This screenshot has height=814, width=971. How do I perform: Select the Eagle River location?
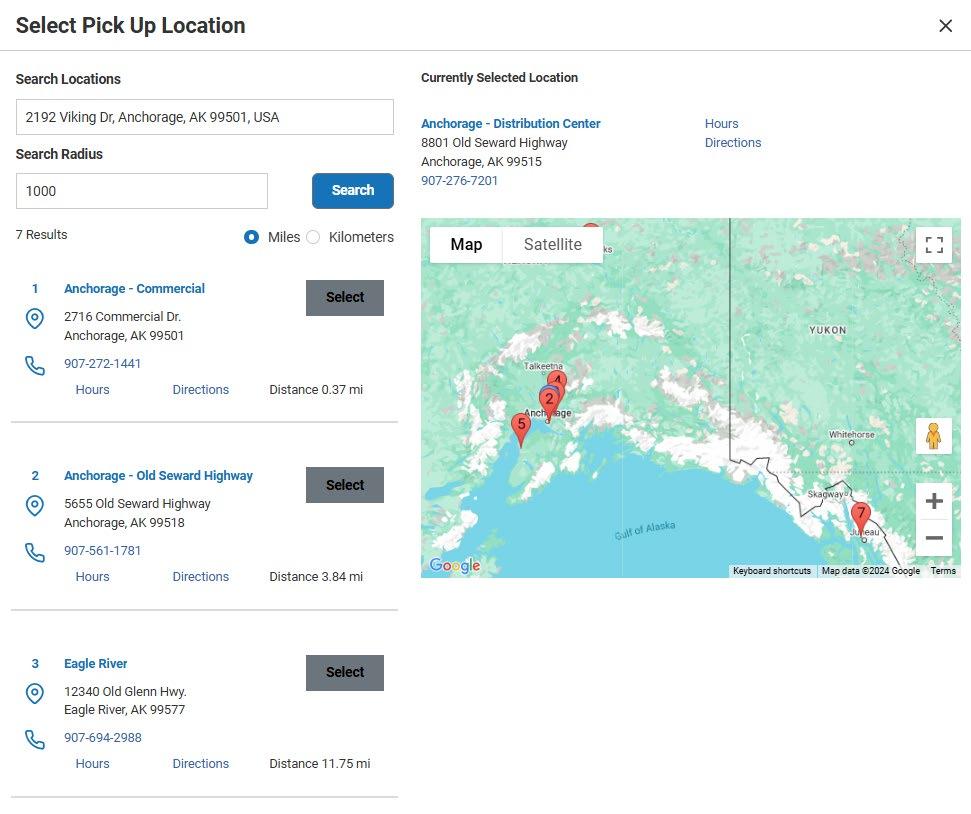point(345,673)
